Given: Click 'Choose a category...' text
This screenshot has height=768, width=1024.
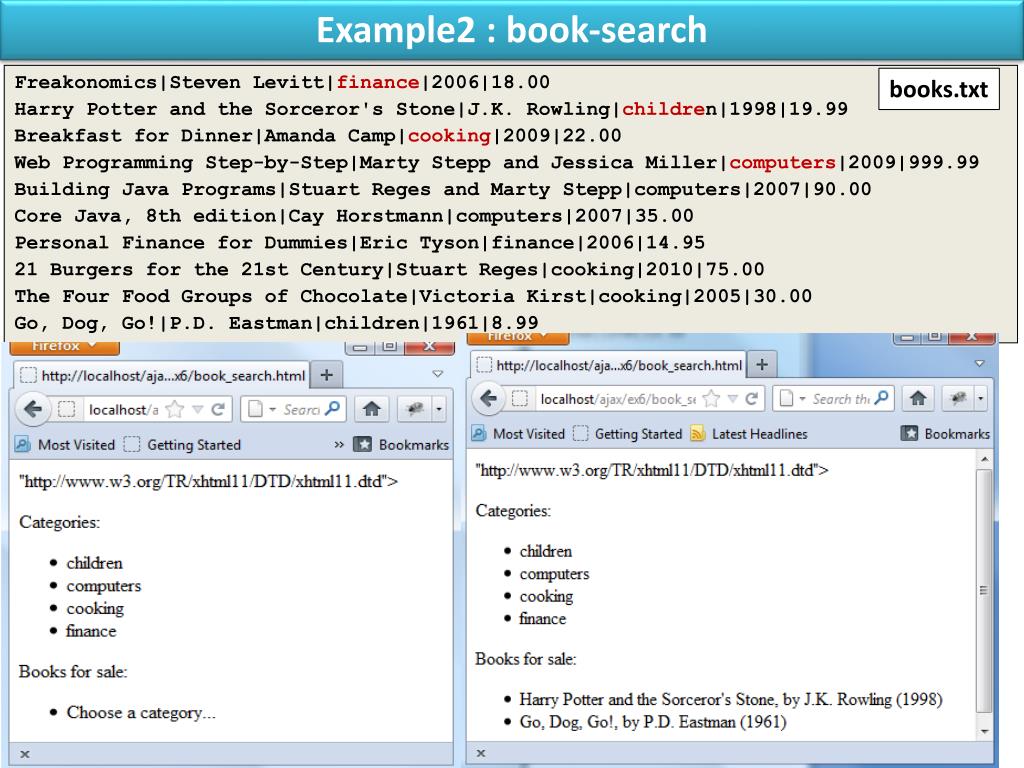Looking at the screenshot, I should point(141,712).
